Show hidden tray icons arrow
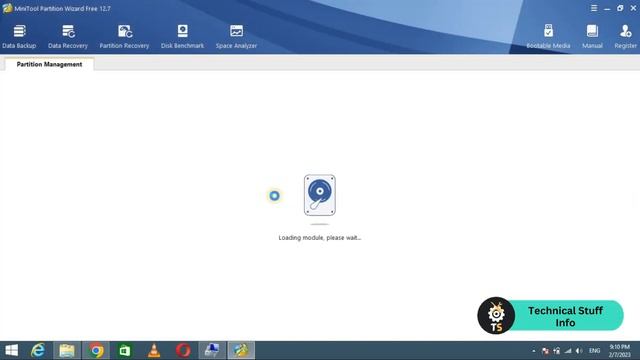Image resolution: width=640 pixels, height=360 pixels. pyautogui.click(x=534, y=351)
